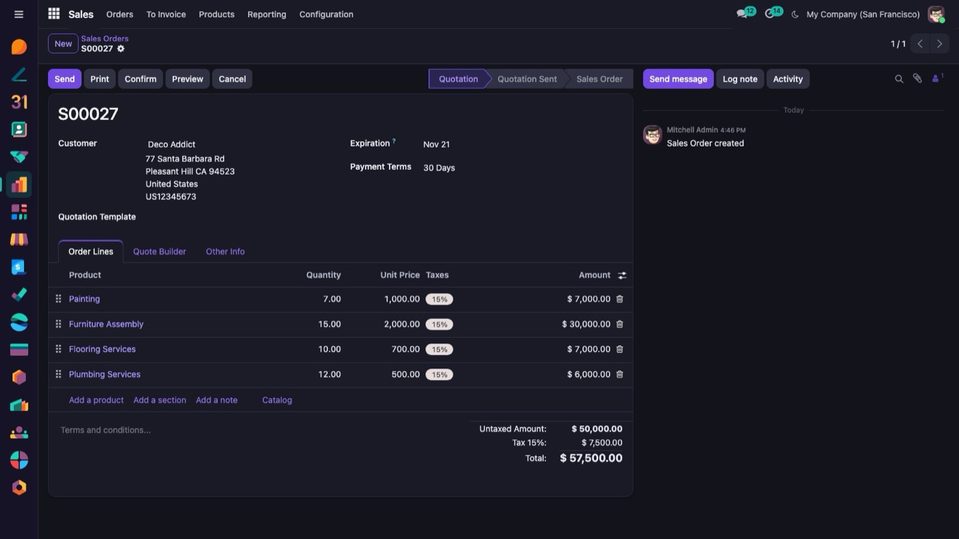The image size is (959, 539).
Task: Click Send message in chatter
Action: pos(678,79)
